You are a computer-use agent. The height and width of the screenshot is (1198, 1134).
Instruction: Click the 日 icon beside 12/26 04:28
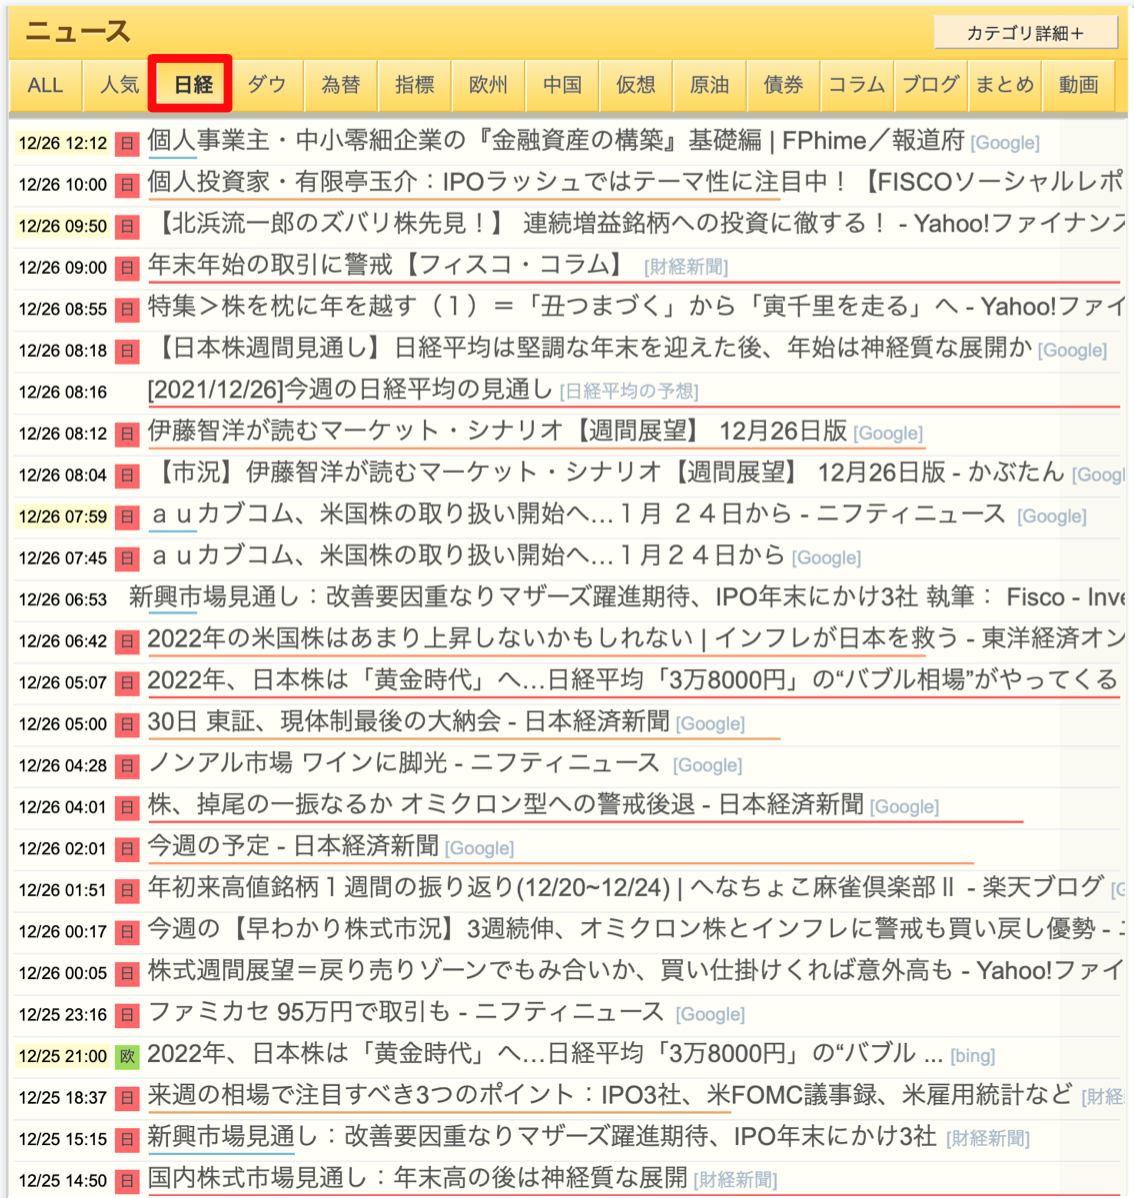127,766
